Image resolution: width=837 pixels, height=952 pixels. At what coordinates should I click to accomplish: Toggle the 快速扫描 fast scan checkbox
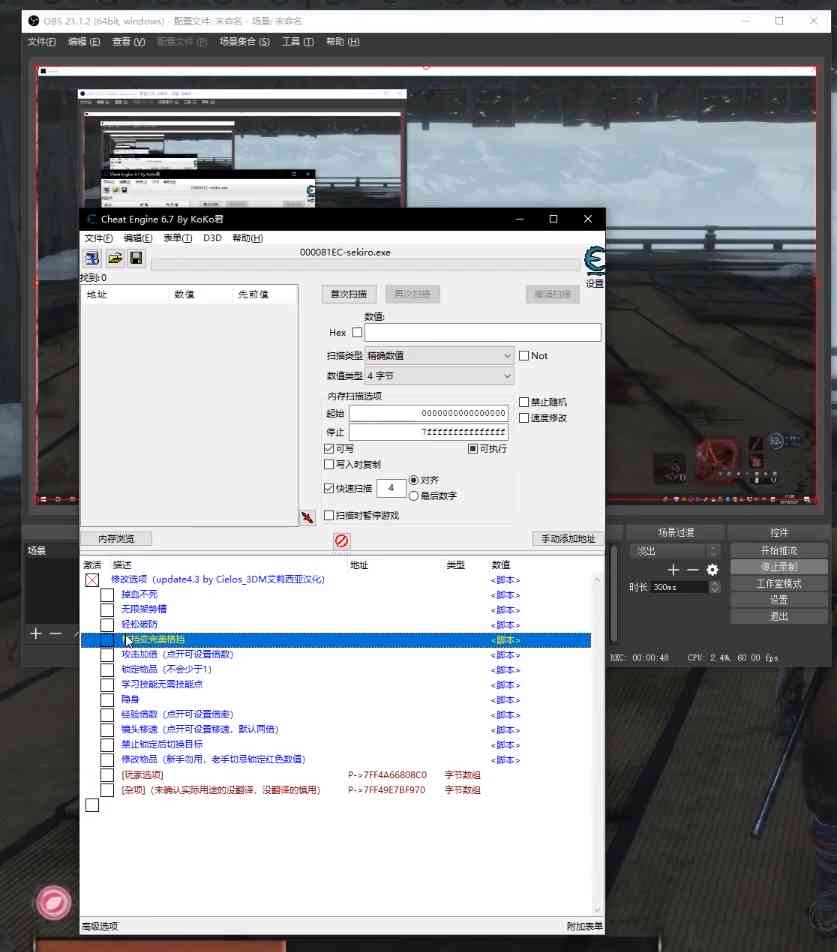click(329, 488)
